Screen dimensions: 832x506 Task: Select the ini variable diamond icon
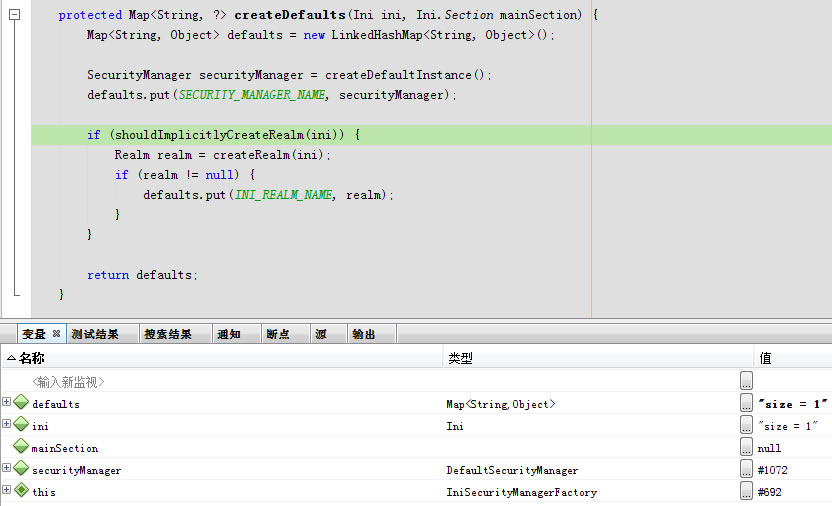[21, 424]
